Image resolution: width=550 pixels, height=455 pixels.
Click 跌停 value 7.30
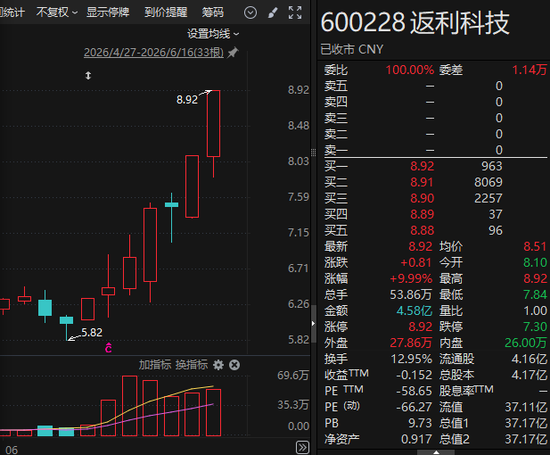(x=535, y=327)
